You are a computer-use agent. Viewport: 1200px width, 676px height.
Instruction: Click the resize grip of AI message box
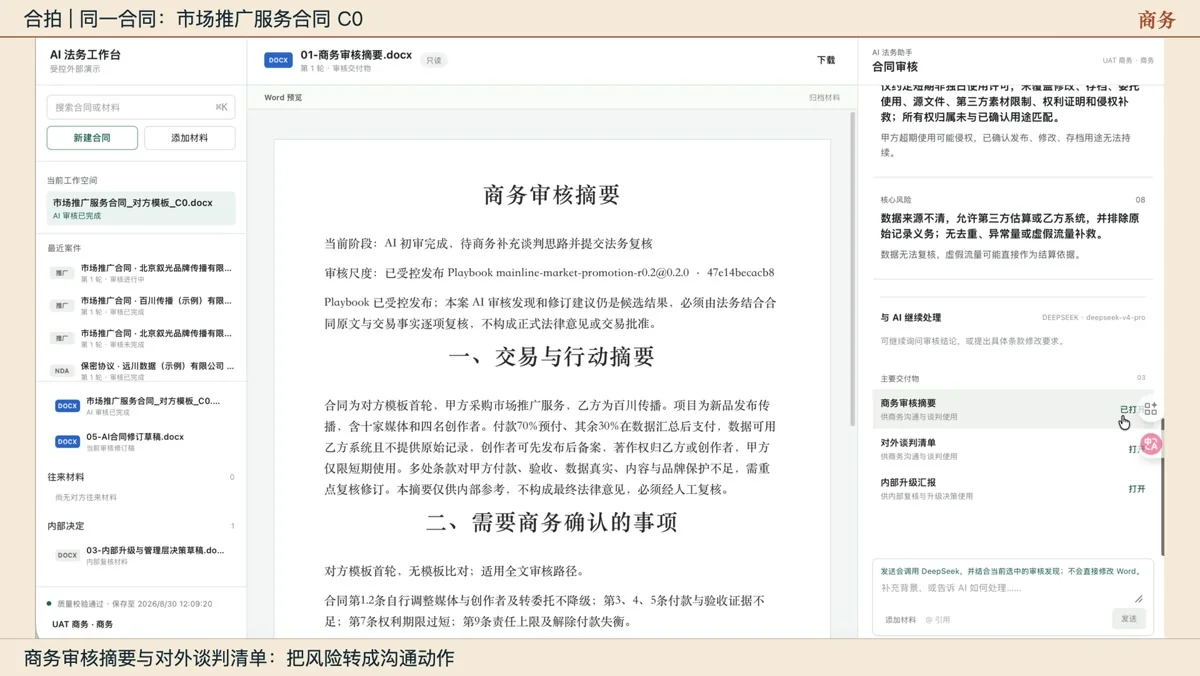[x=1139, y=599]
